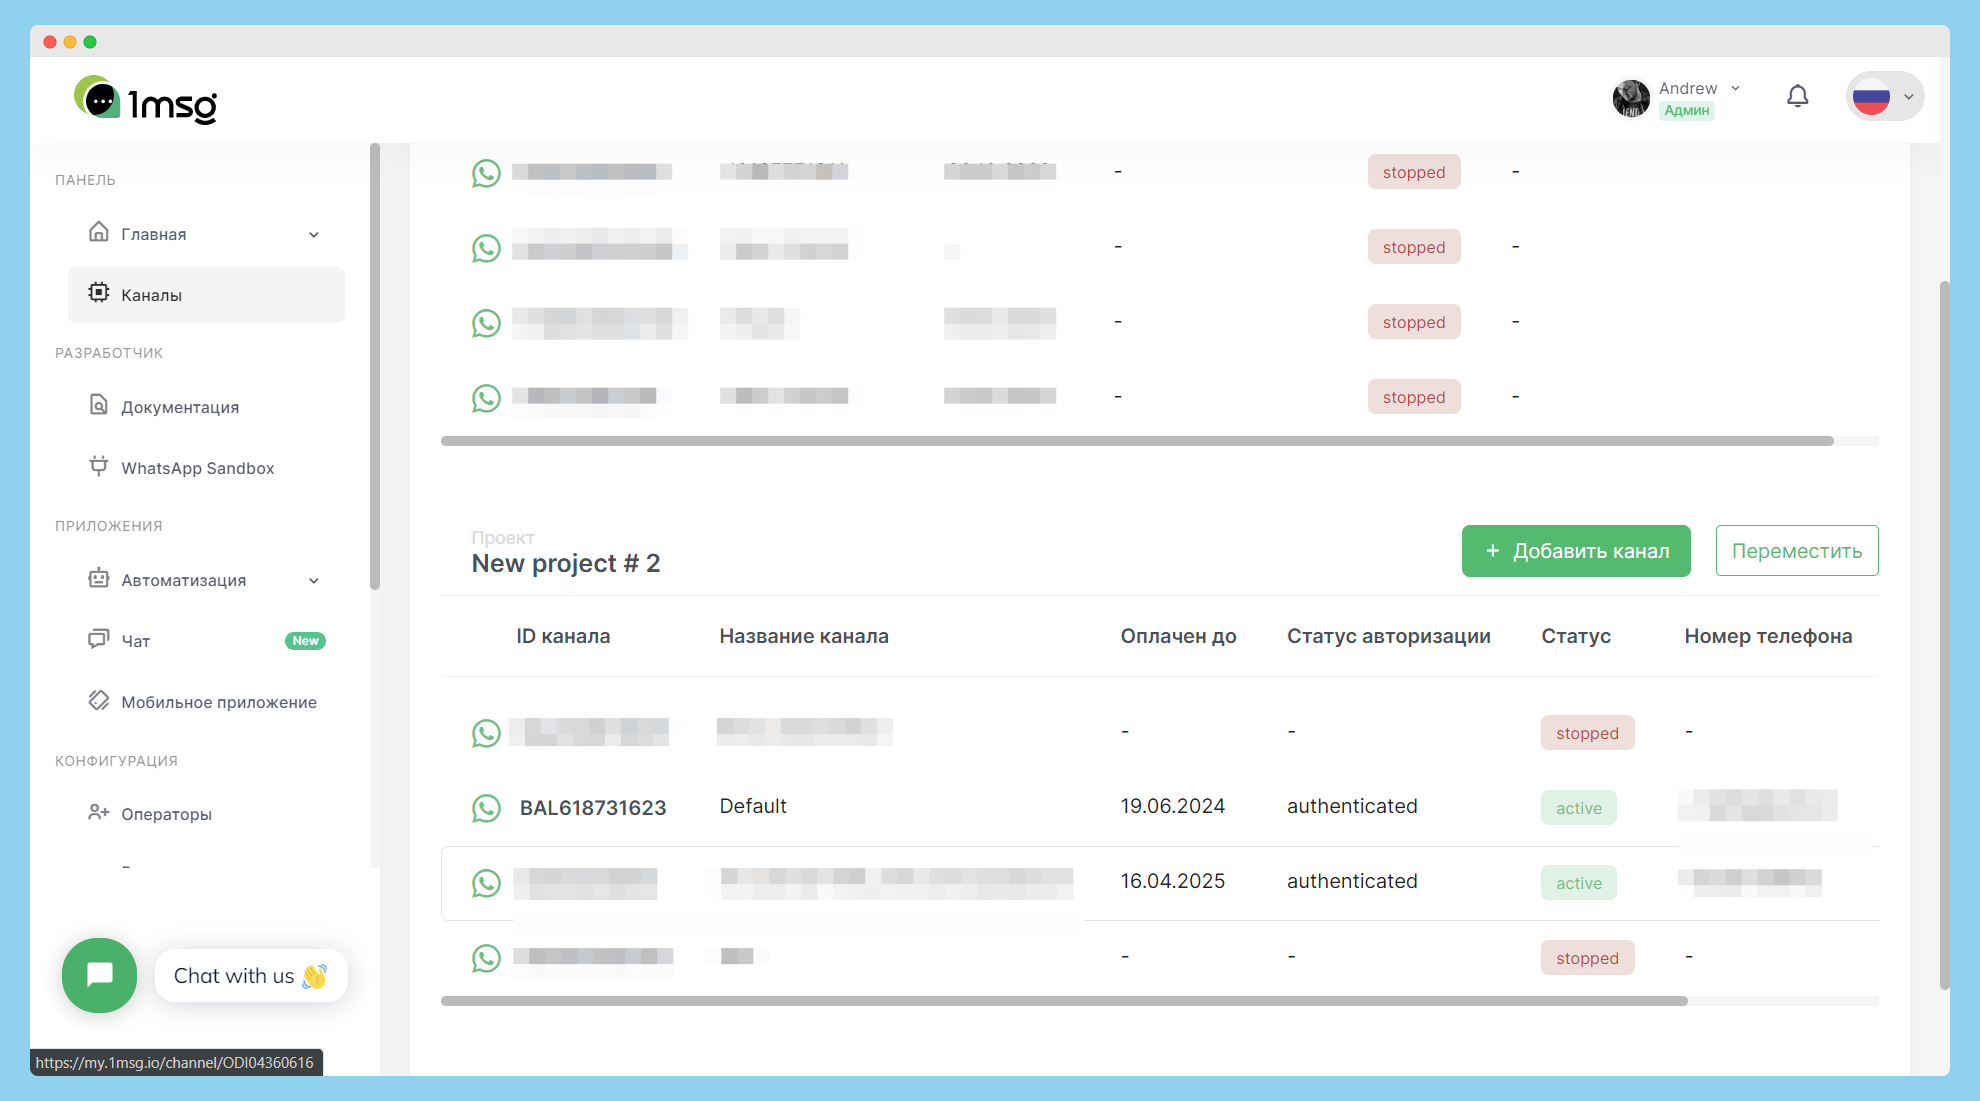Click Andrew's profile avatar

tap(1631, 98)
